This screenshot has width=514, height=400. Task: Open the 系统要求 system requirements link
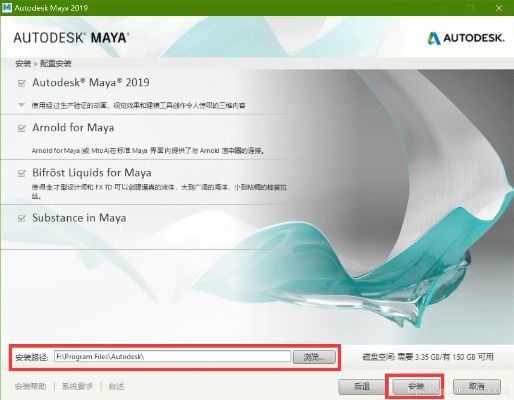click(x=77, y=386)
